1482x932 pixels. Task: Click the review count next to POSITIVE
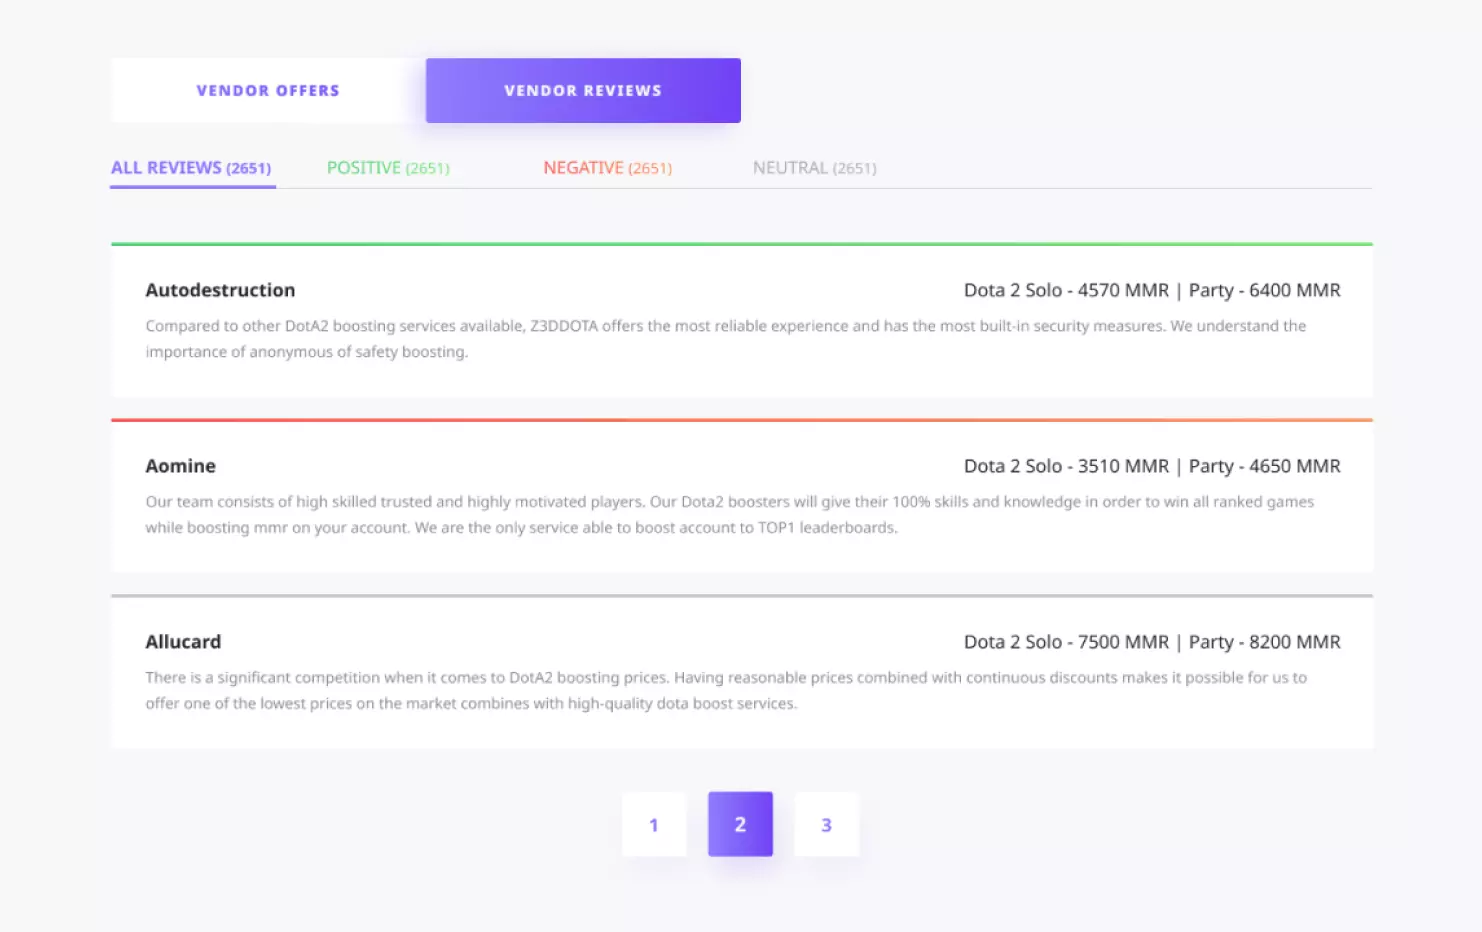[429, 168]
